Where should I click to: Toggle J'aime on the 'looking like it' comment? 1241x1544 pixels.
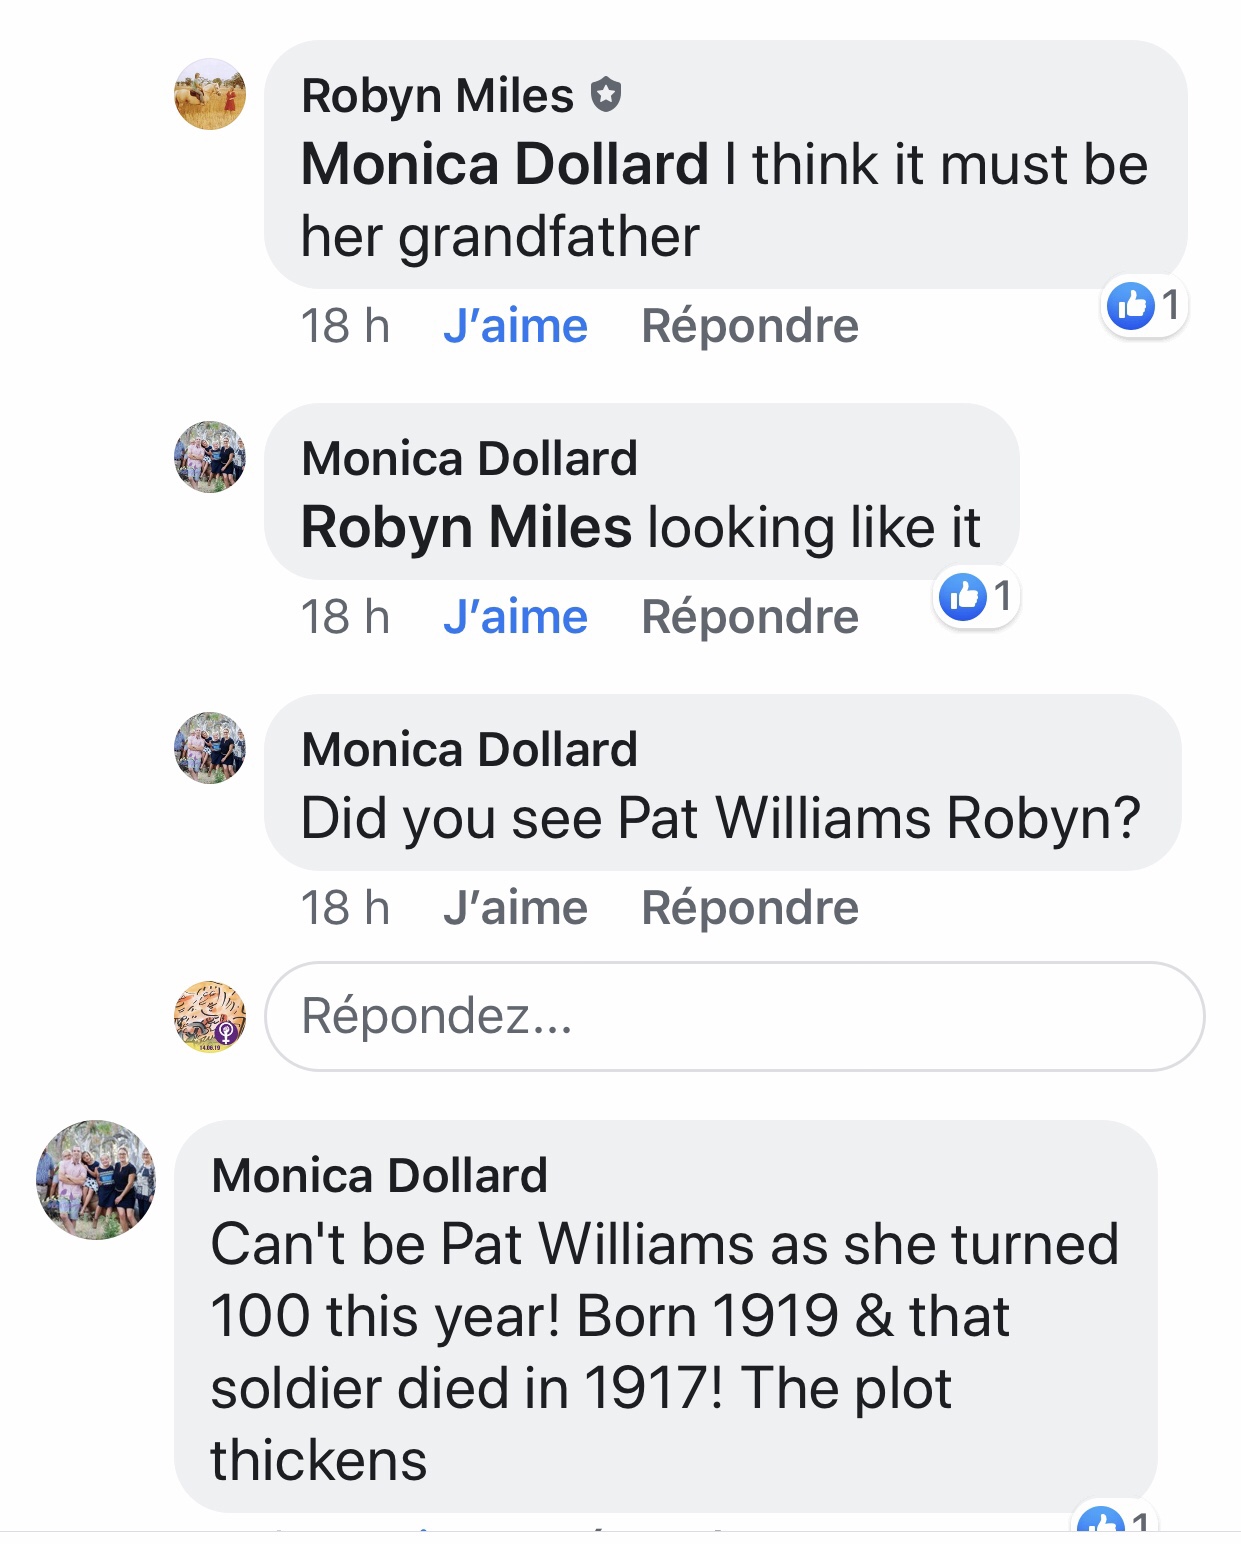coord(515,617)
